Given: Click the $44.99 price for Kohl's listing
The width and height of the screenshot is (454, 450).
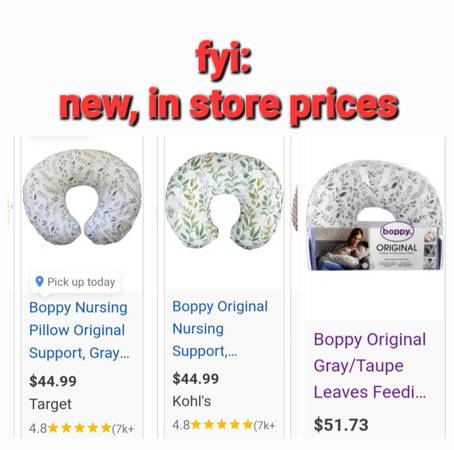Looking at the screenshot, I should [196, 379].
